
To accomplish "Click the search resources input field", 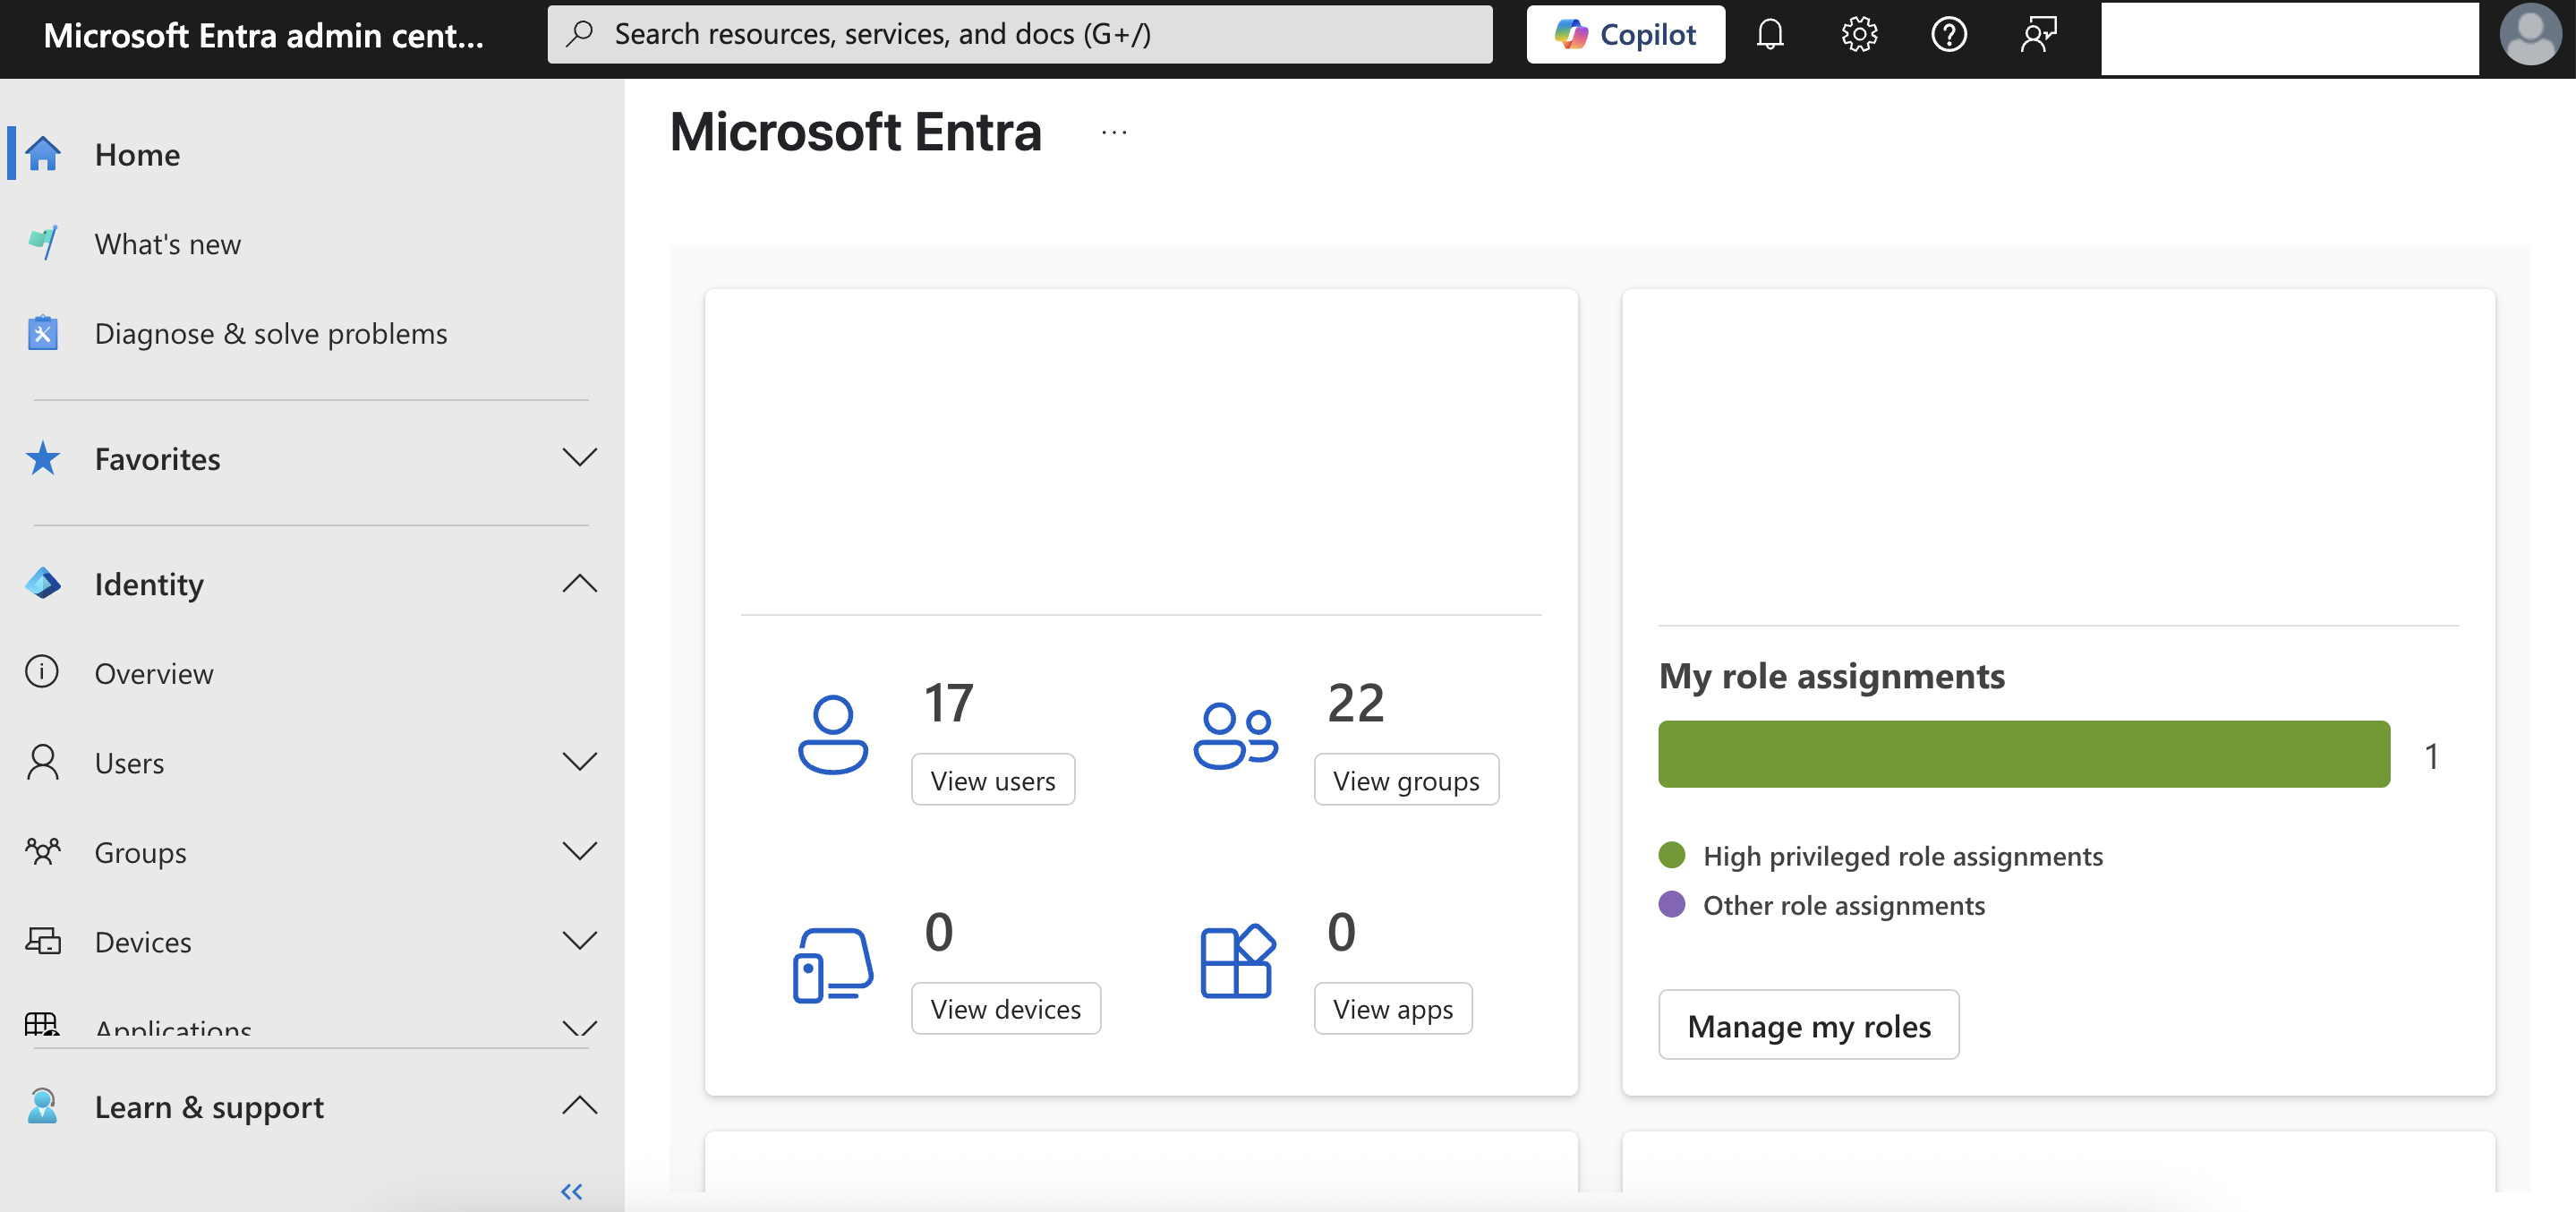I will click(1020, 35).
